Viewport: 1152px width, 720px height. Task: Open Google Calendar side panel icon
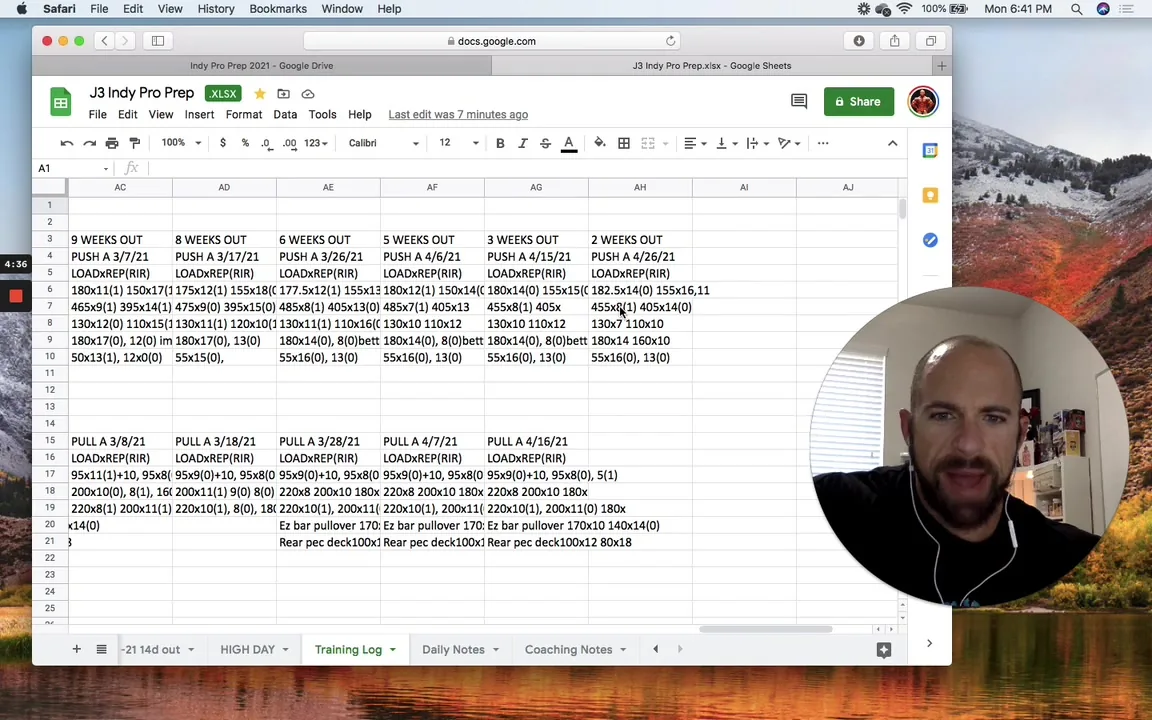[x=929, y=151]
